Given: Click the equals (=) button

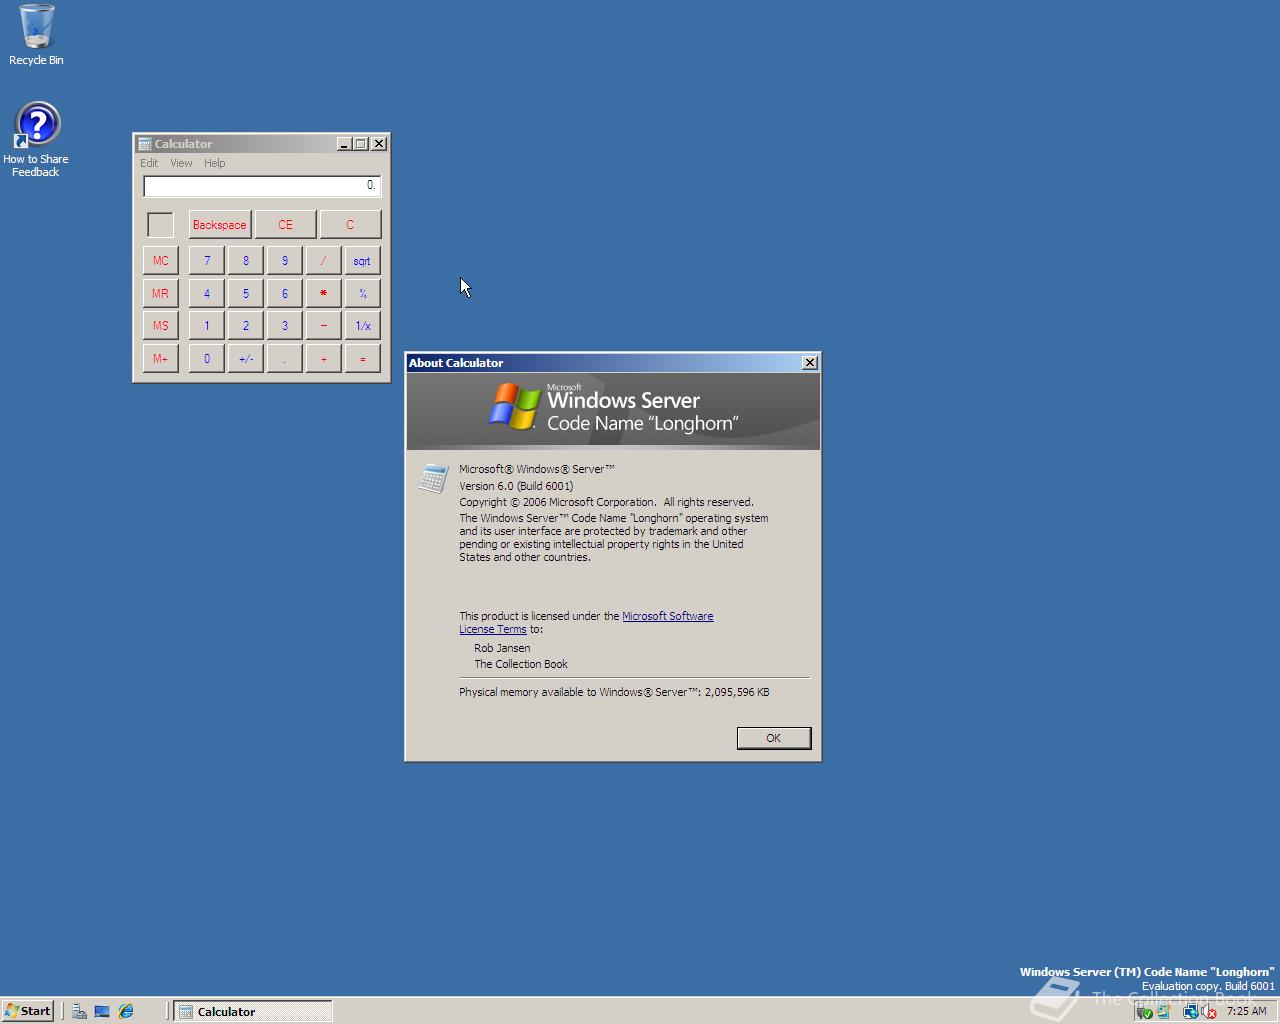Looking at the screenshot, I should (x=363, y=359).
